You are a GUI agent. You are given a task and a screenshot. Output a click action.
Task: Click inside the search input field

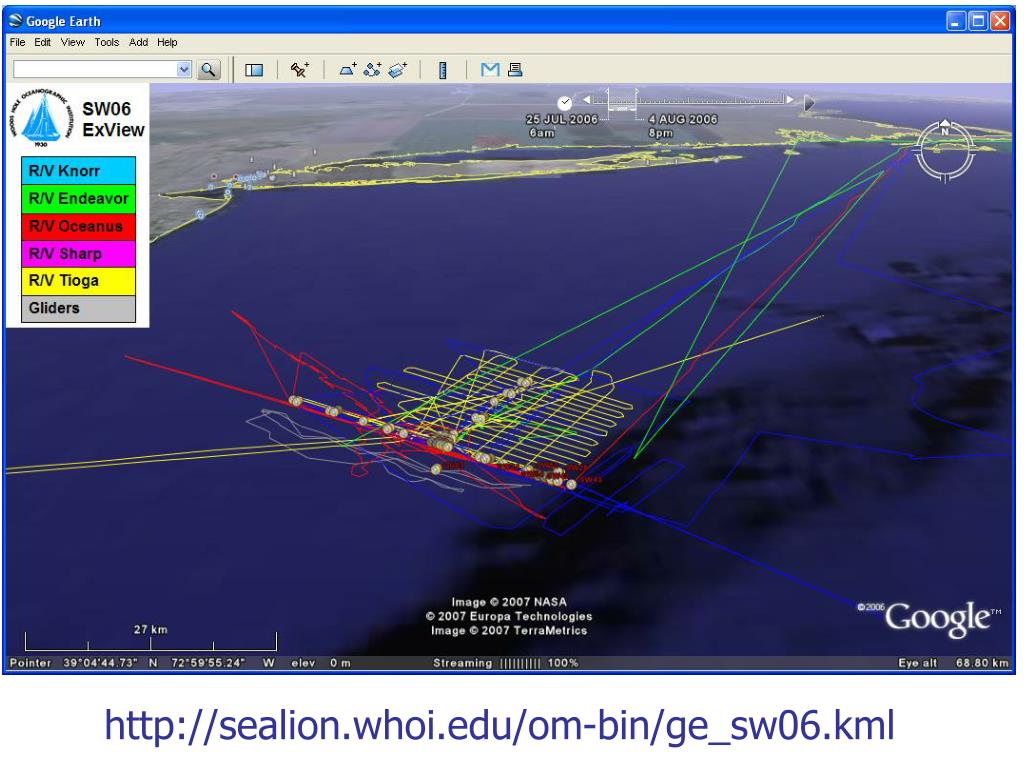tap(95, 69)
